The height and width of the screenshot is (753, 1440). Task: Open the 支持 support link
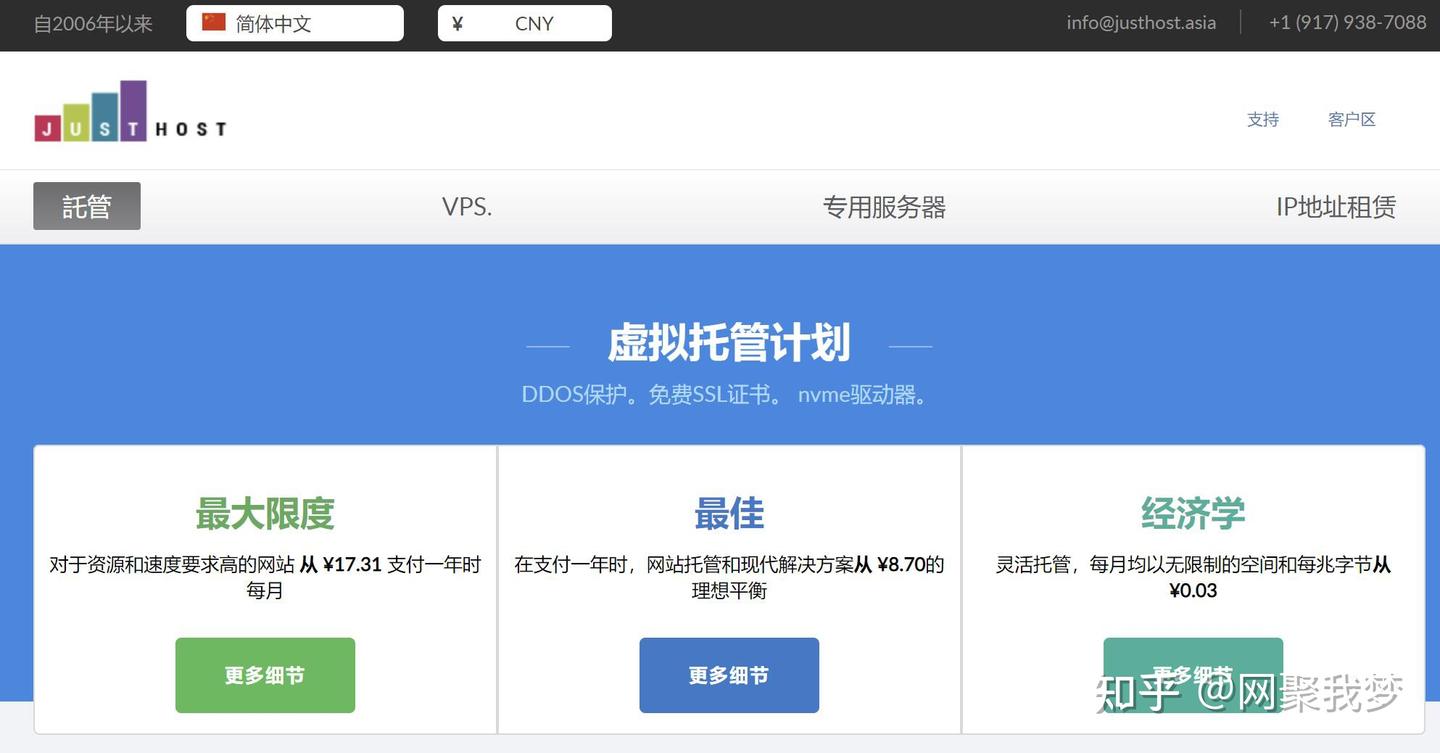coord(1262,119)
